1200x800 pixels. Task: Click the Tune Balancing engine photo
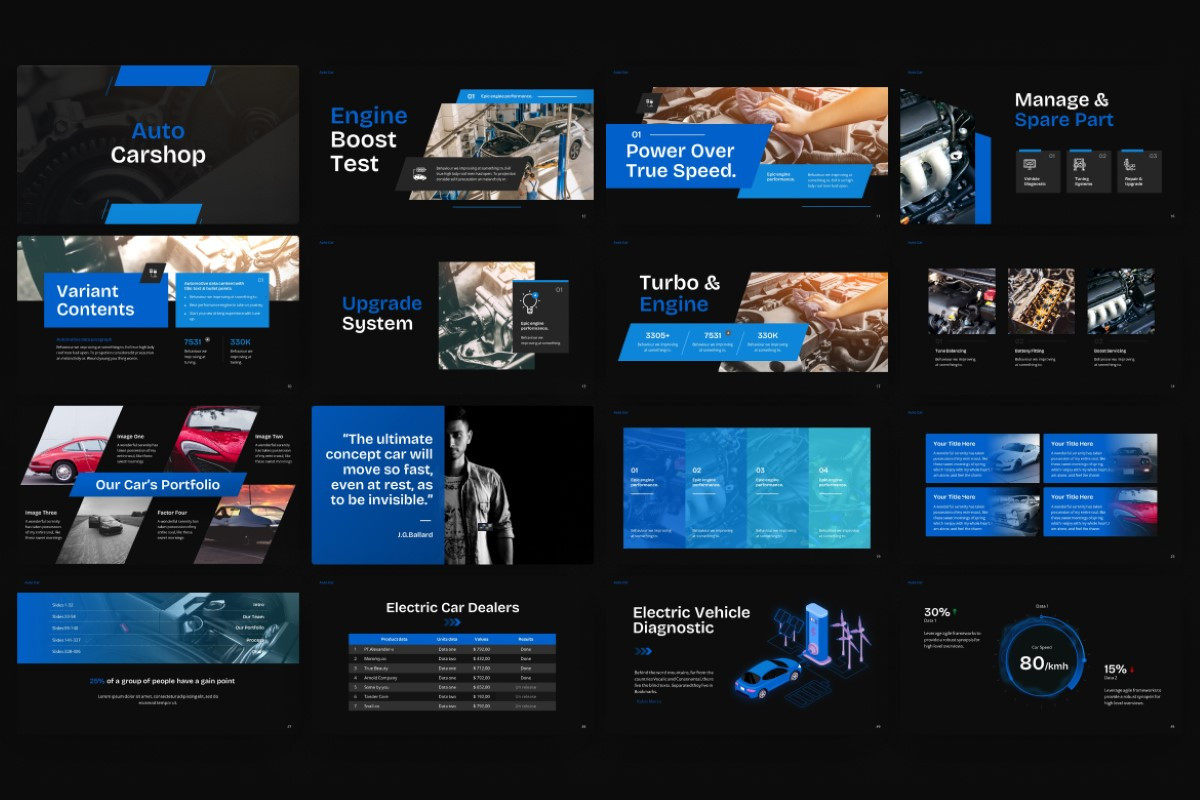[961, 301]
